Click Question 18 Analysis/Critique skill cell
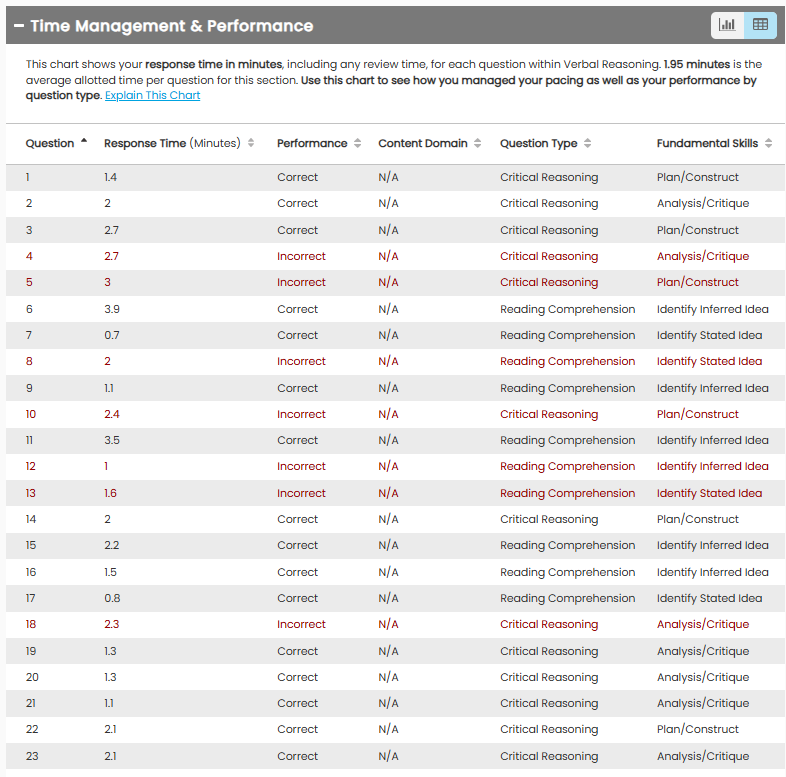This screenshot has height=777, width=786. [x=702, y=624]
